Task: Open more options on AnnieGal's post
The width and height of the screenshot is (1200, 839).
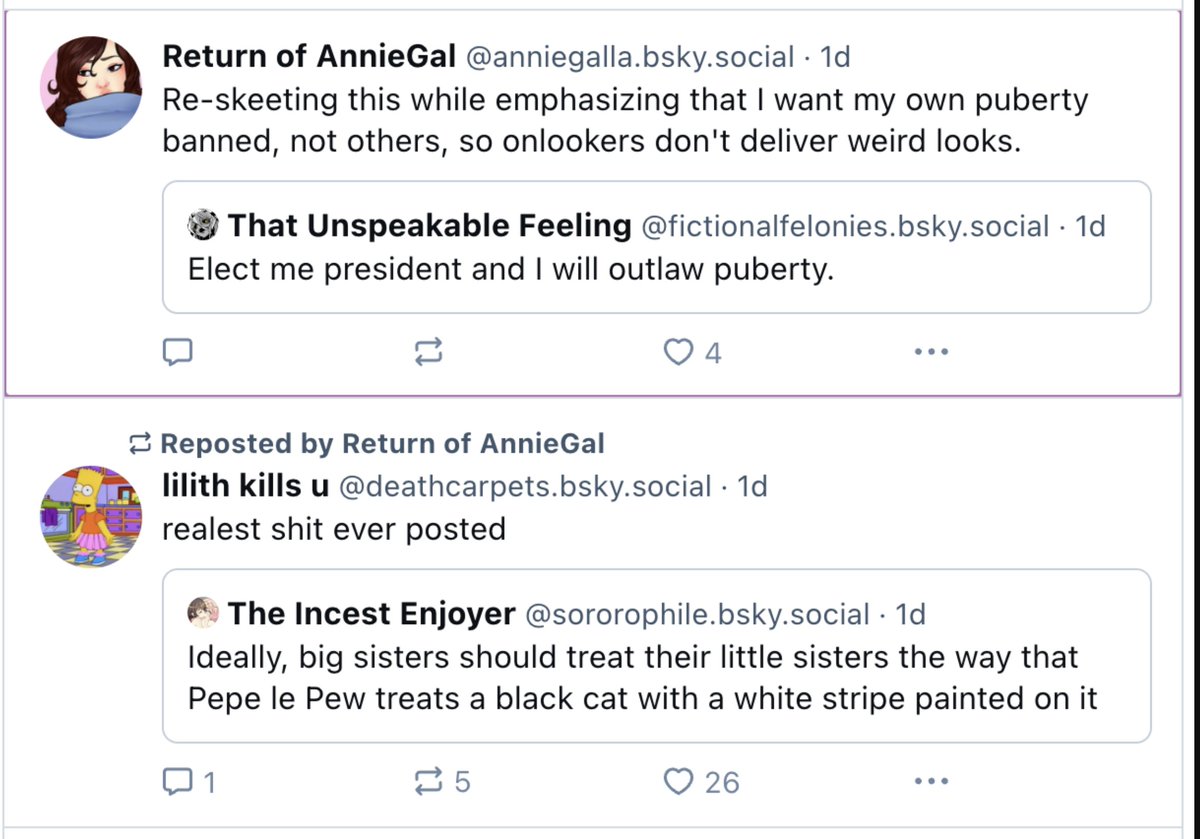Action: coord(931,352)
